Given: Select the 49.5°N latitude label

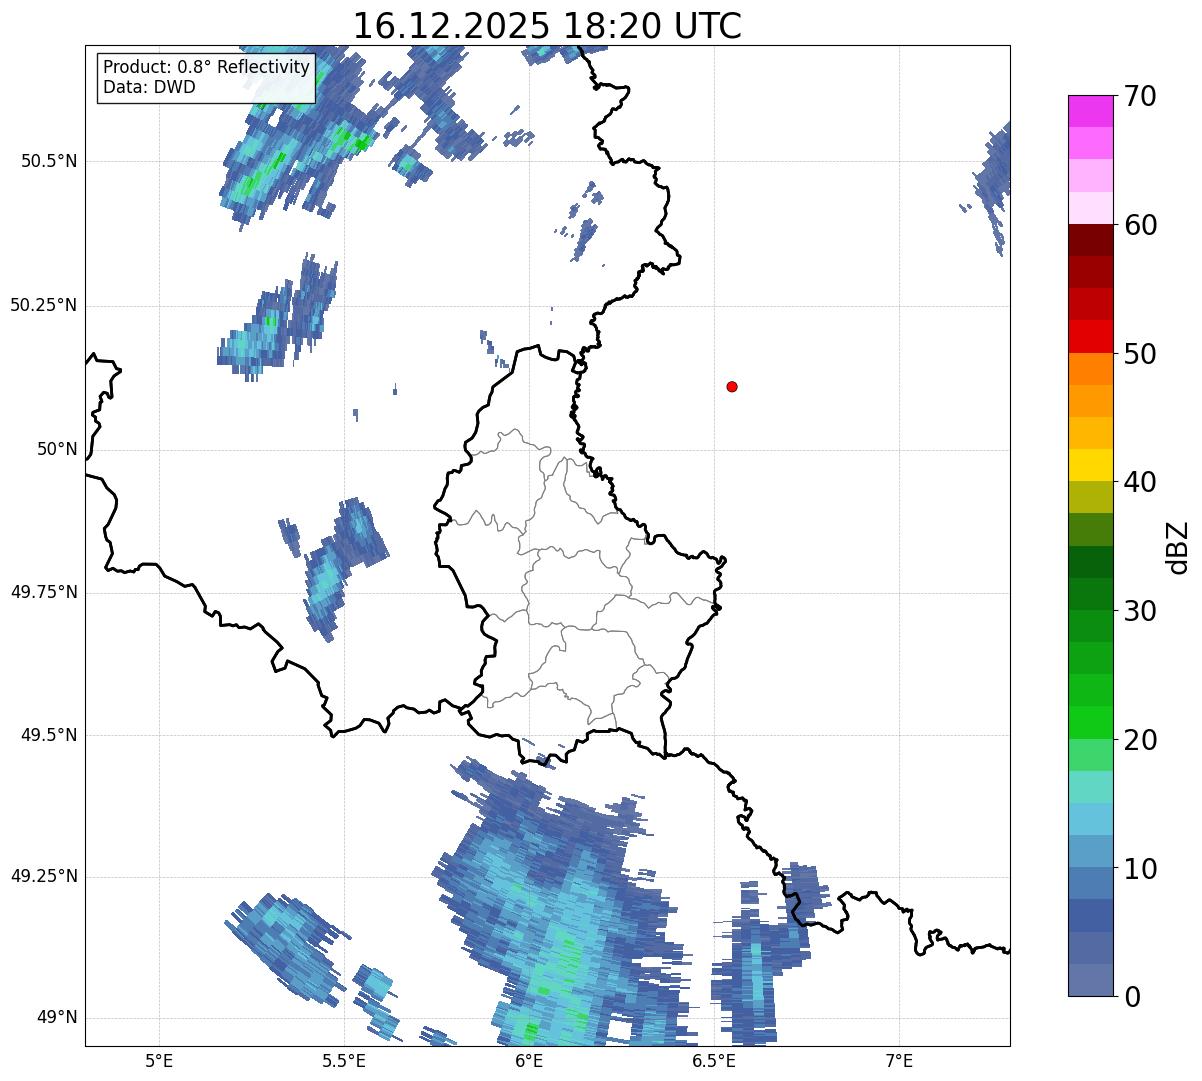Looking at the screenshot, I should pyautogui.click(x=50, y=735).
